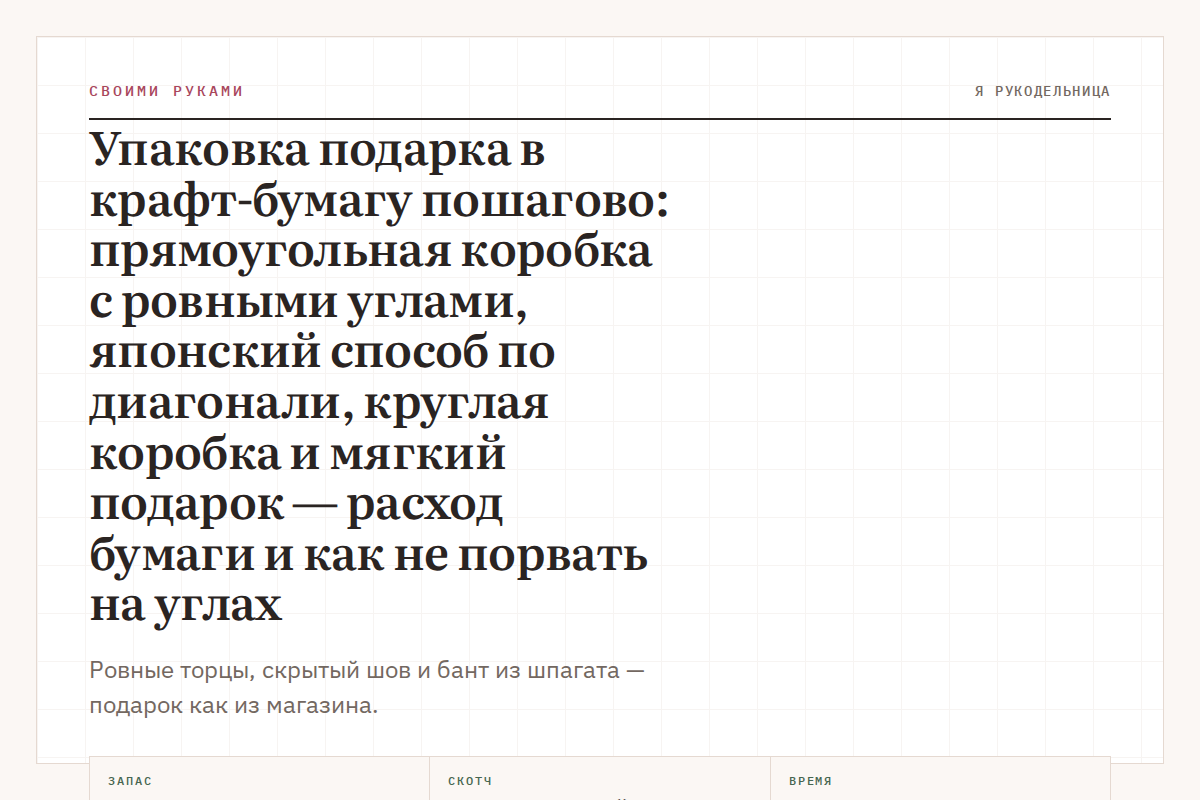
Task: Open the 'Своими руками' category link
Action: tap(166, 91)
